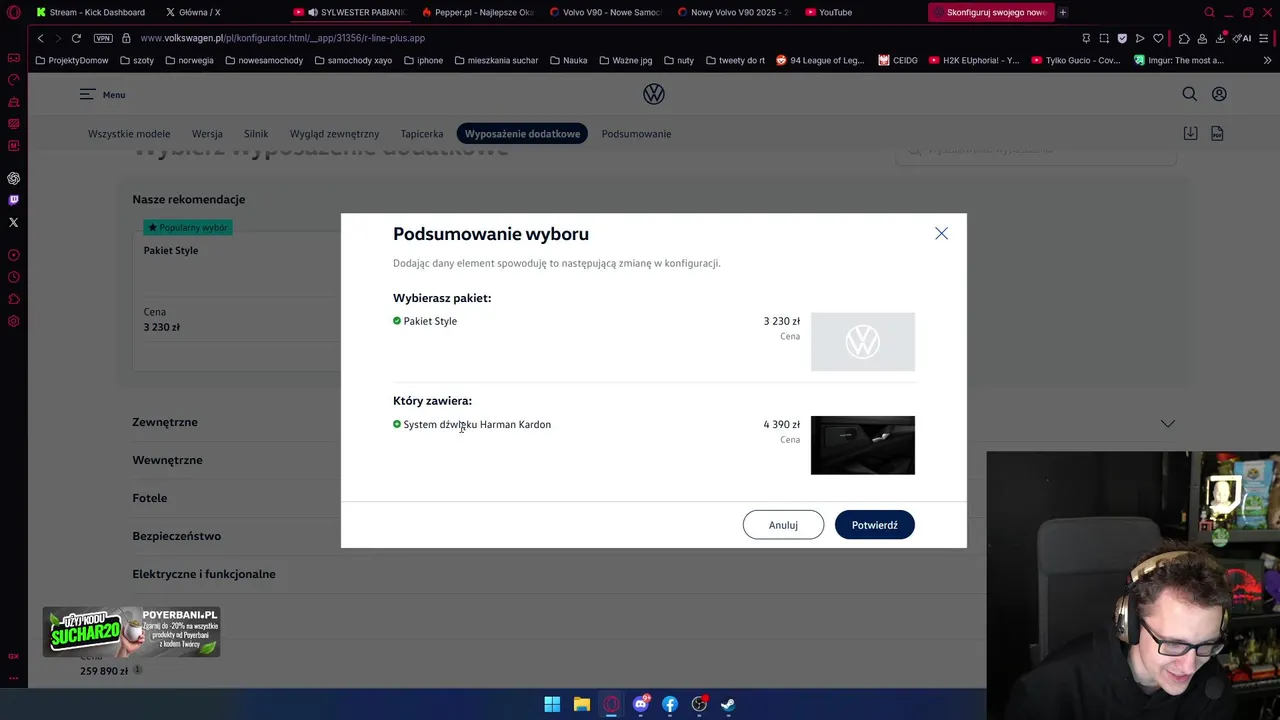
Task: Click the address bar URL field
Action: (x=600, y=38)
